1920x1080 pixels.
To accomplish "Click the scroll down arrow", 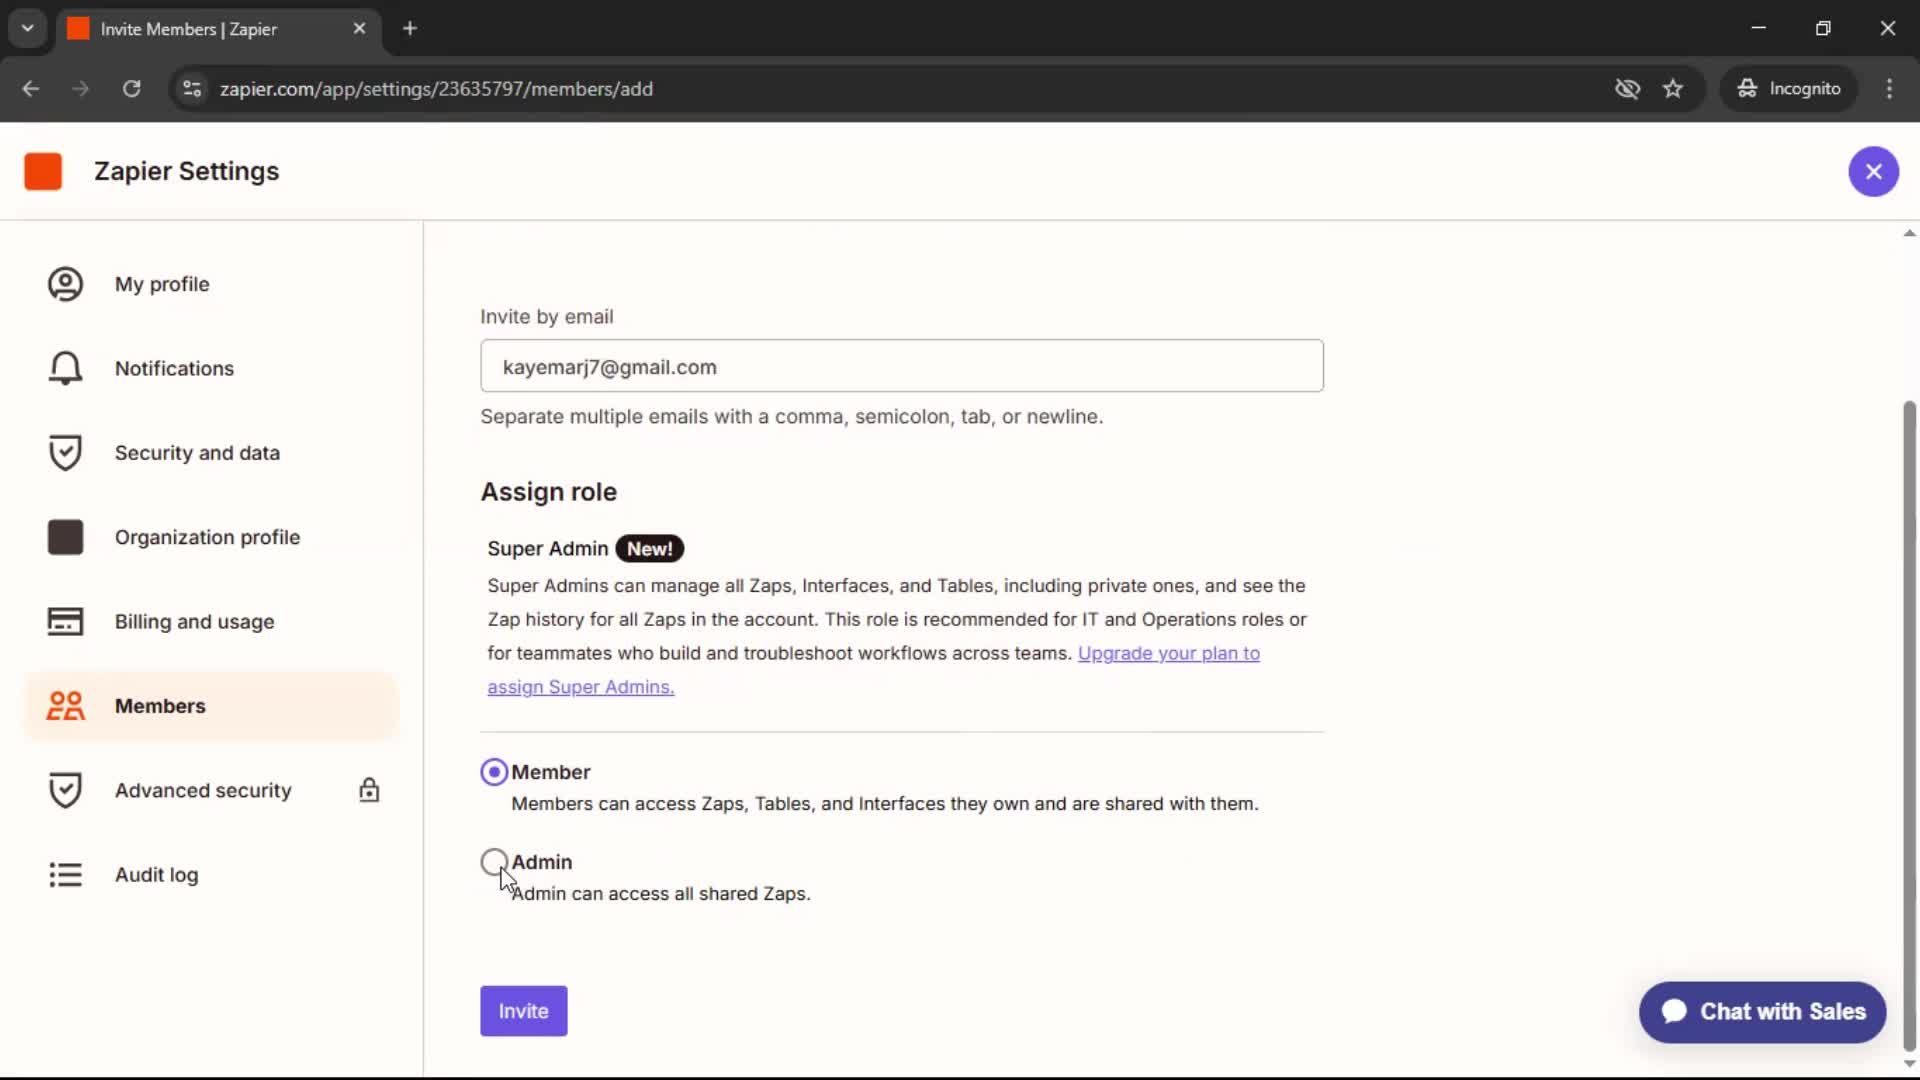I will [x=1909, y=1064].
